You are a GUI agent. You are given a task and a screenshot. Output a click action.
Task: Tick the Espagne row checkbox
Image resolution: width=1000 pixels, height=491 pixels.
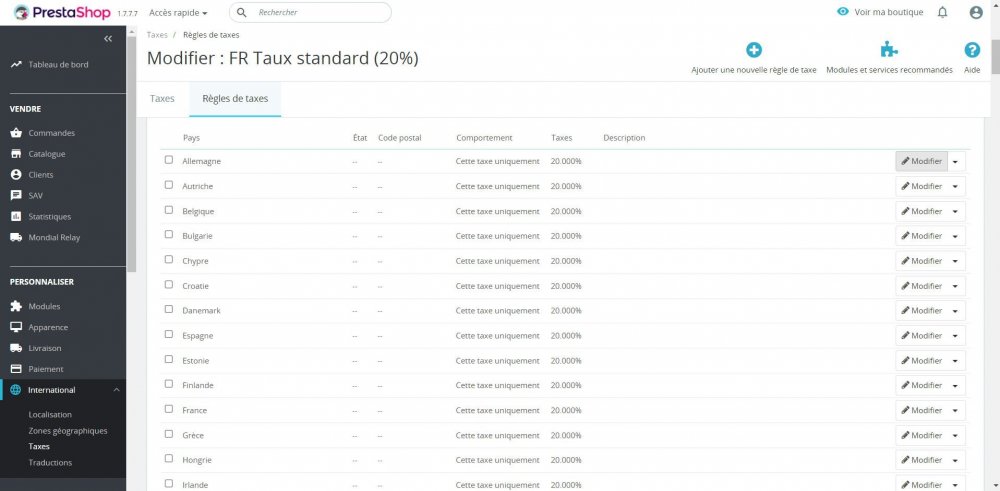click(x=168, y=334)
